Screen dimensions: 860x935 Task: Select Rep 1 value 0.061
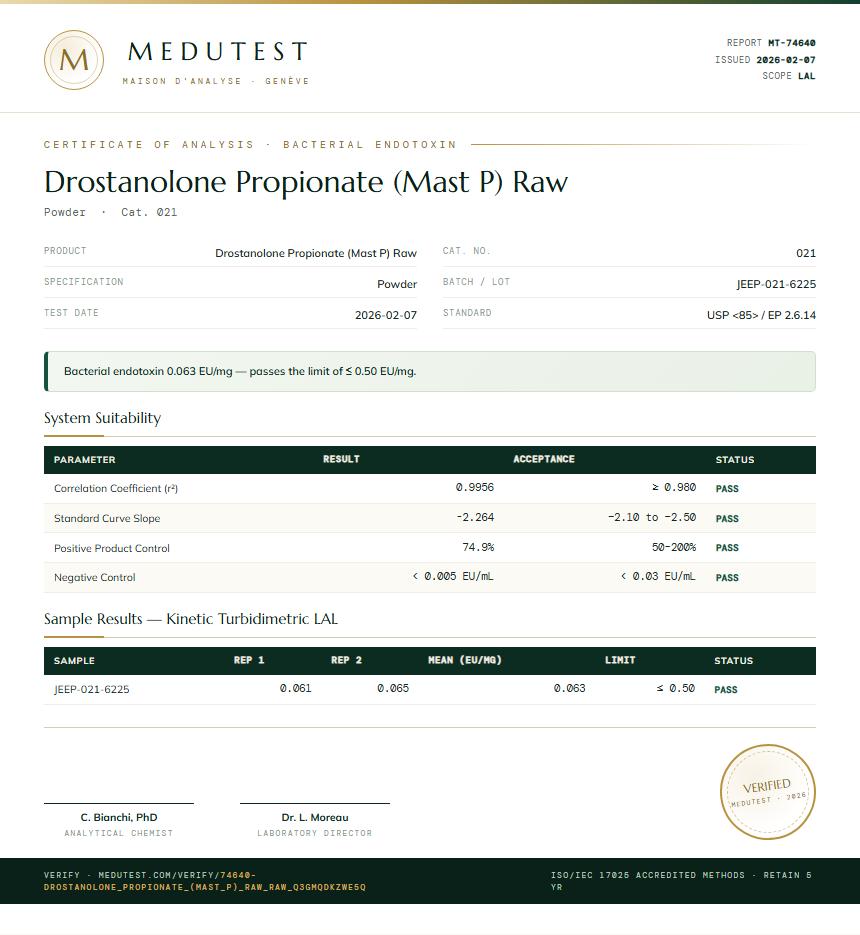(x=296, y=688)
